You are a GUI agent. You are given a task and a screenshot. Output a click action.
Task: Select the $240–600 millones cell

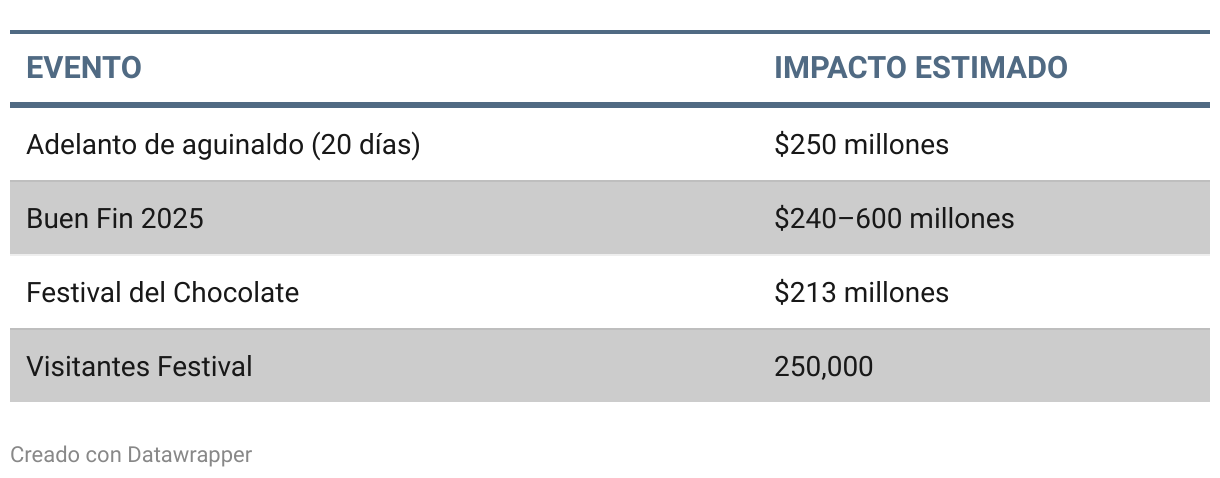pyautogui.click(x=894, y=218)
